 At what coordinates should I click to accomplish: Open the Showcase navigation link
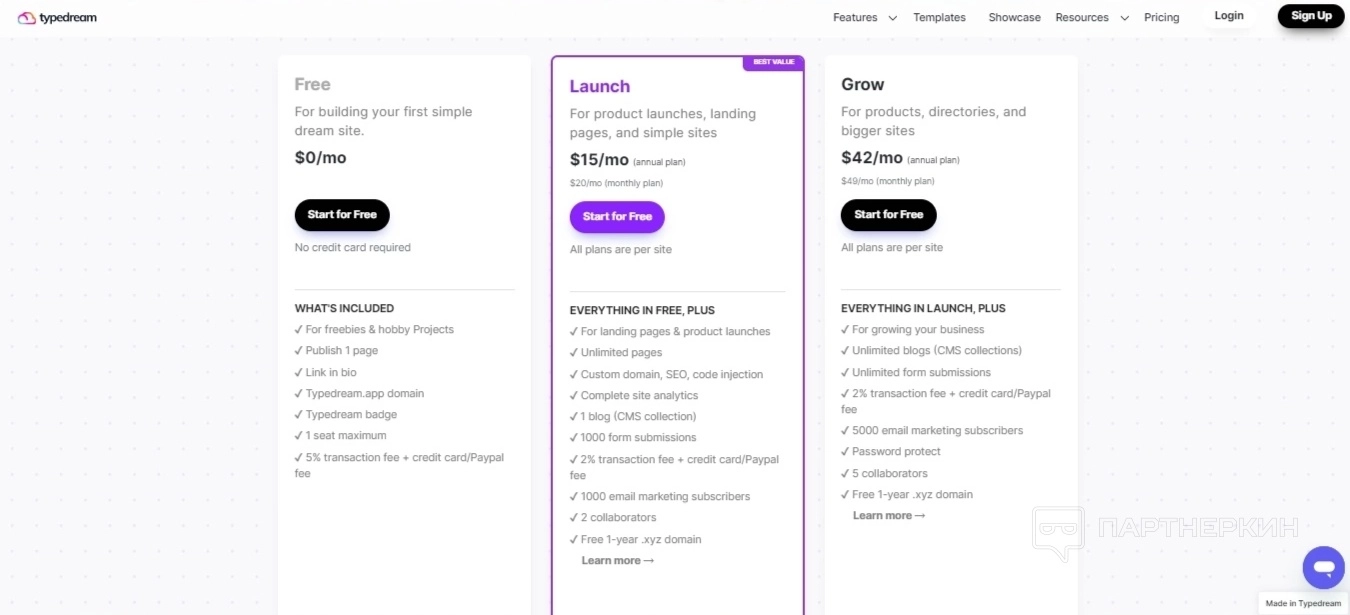click(x=1014, y=17)
